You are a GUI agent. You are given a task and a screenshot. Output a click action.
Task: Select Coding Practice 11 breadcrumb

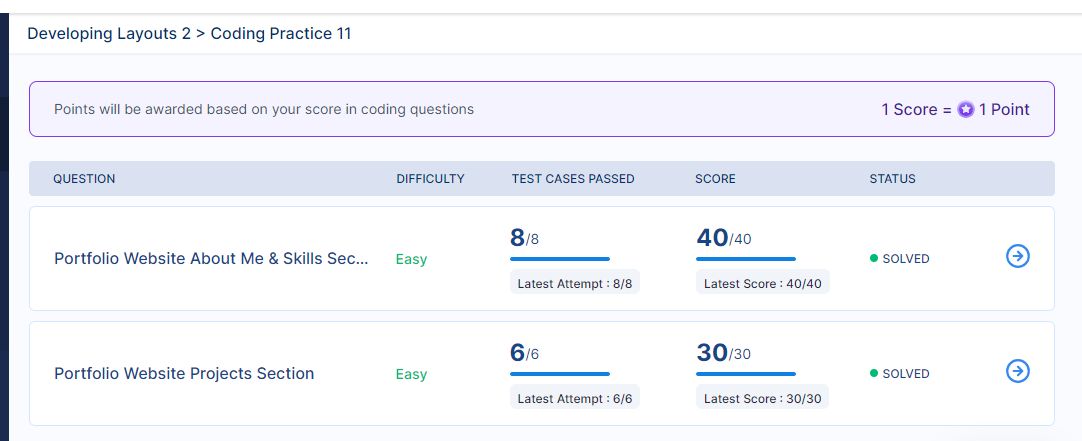pyautogui.click(x=281, y=33)
